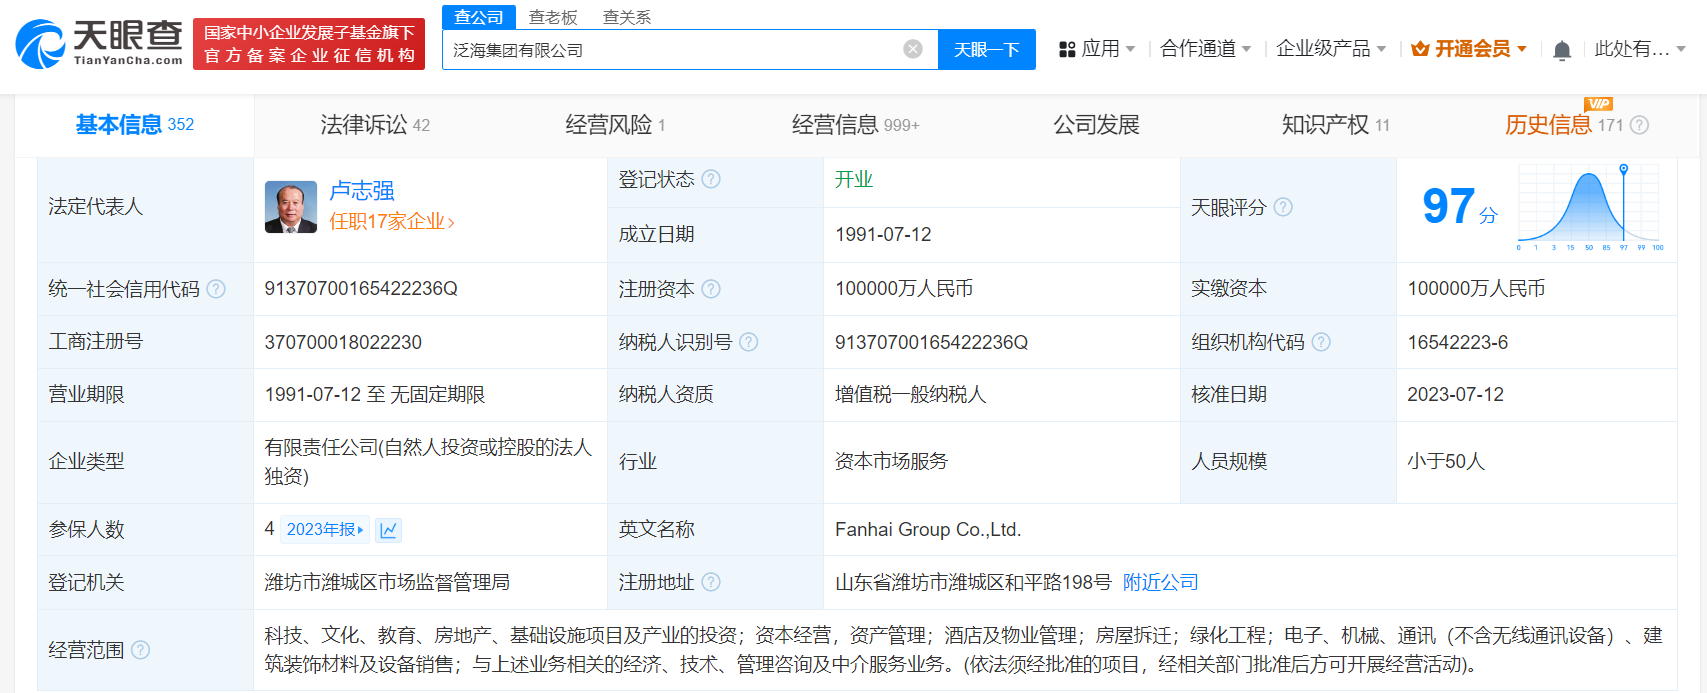Open the 合作通道 dropdown
This screenshot has height=693, width=1707.
(x=1205, y=49)
